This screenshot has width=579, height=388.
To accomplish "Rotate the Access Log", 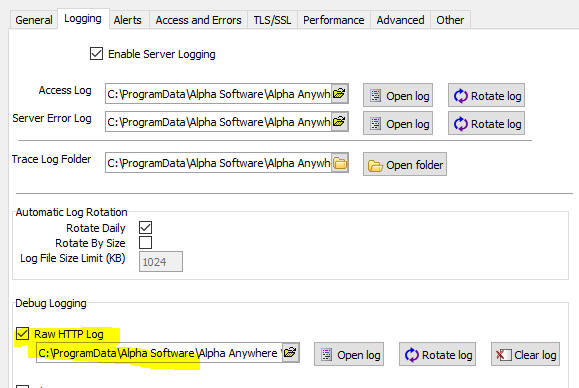I will (486, 96).
